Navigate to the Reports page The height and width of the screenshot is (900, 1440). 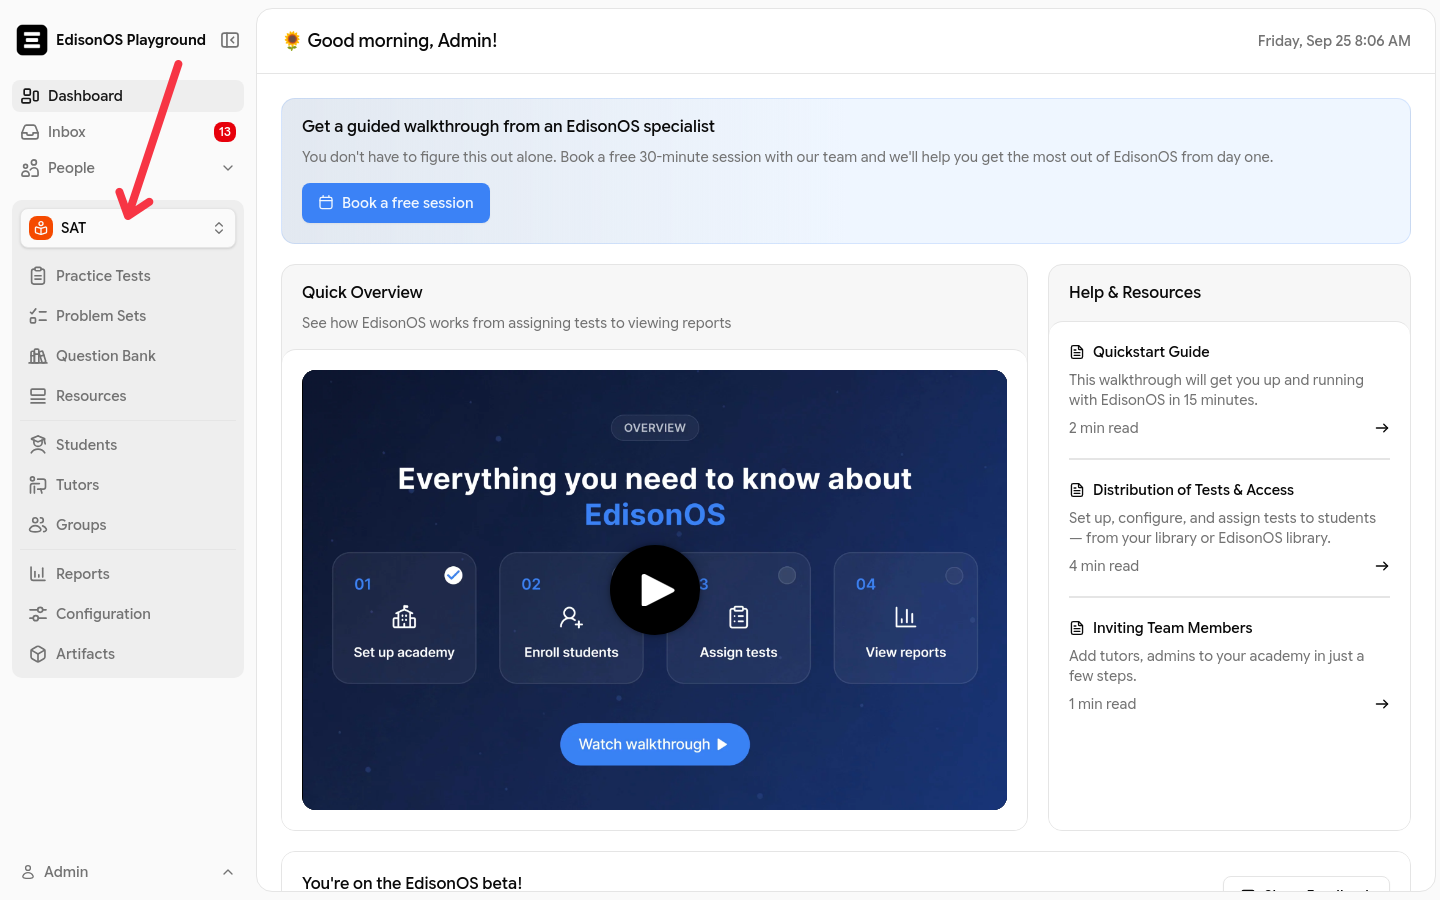tap(128, 574)
